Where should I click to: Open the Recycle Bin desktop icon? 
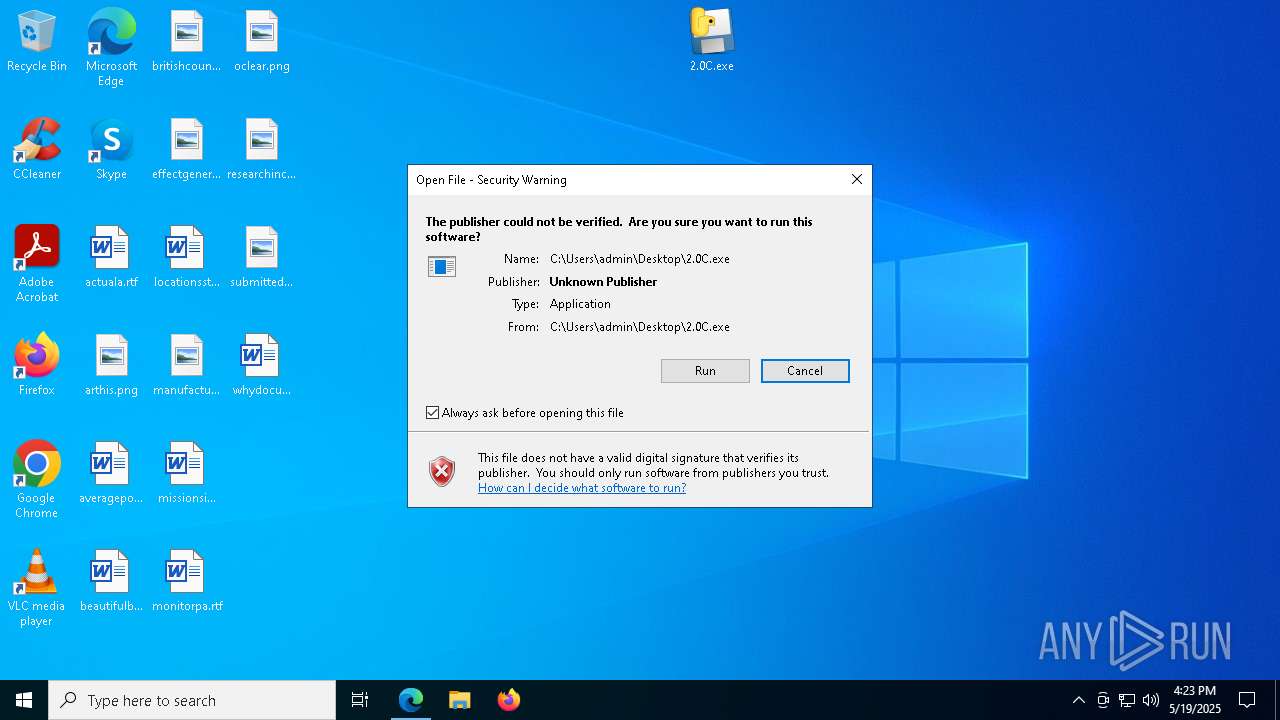click(x=37, y=42)
